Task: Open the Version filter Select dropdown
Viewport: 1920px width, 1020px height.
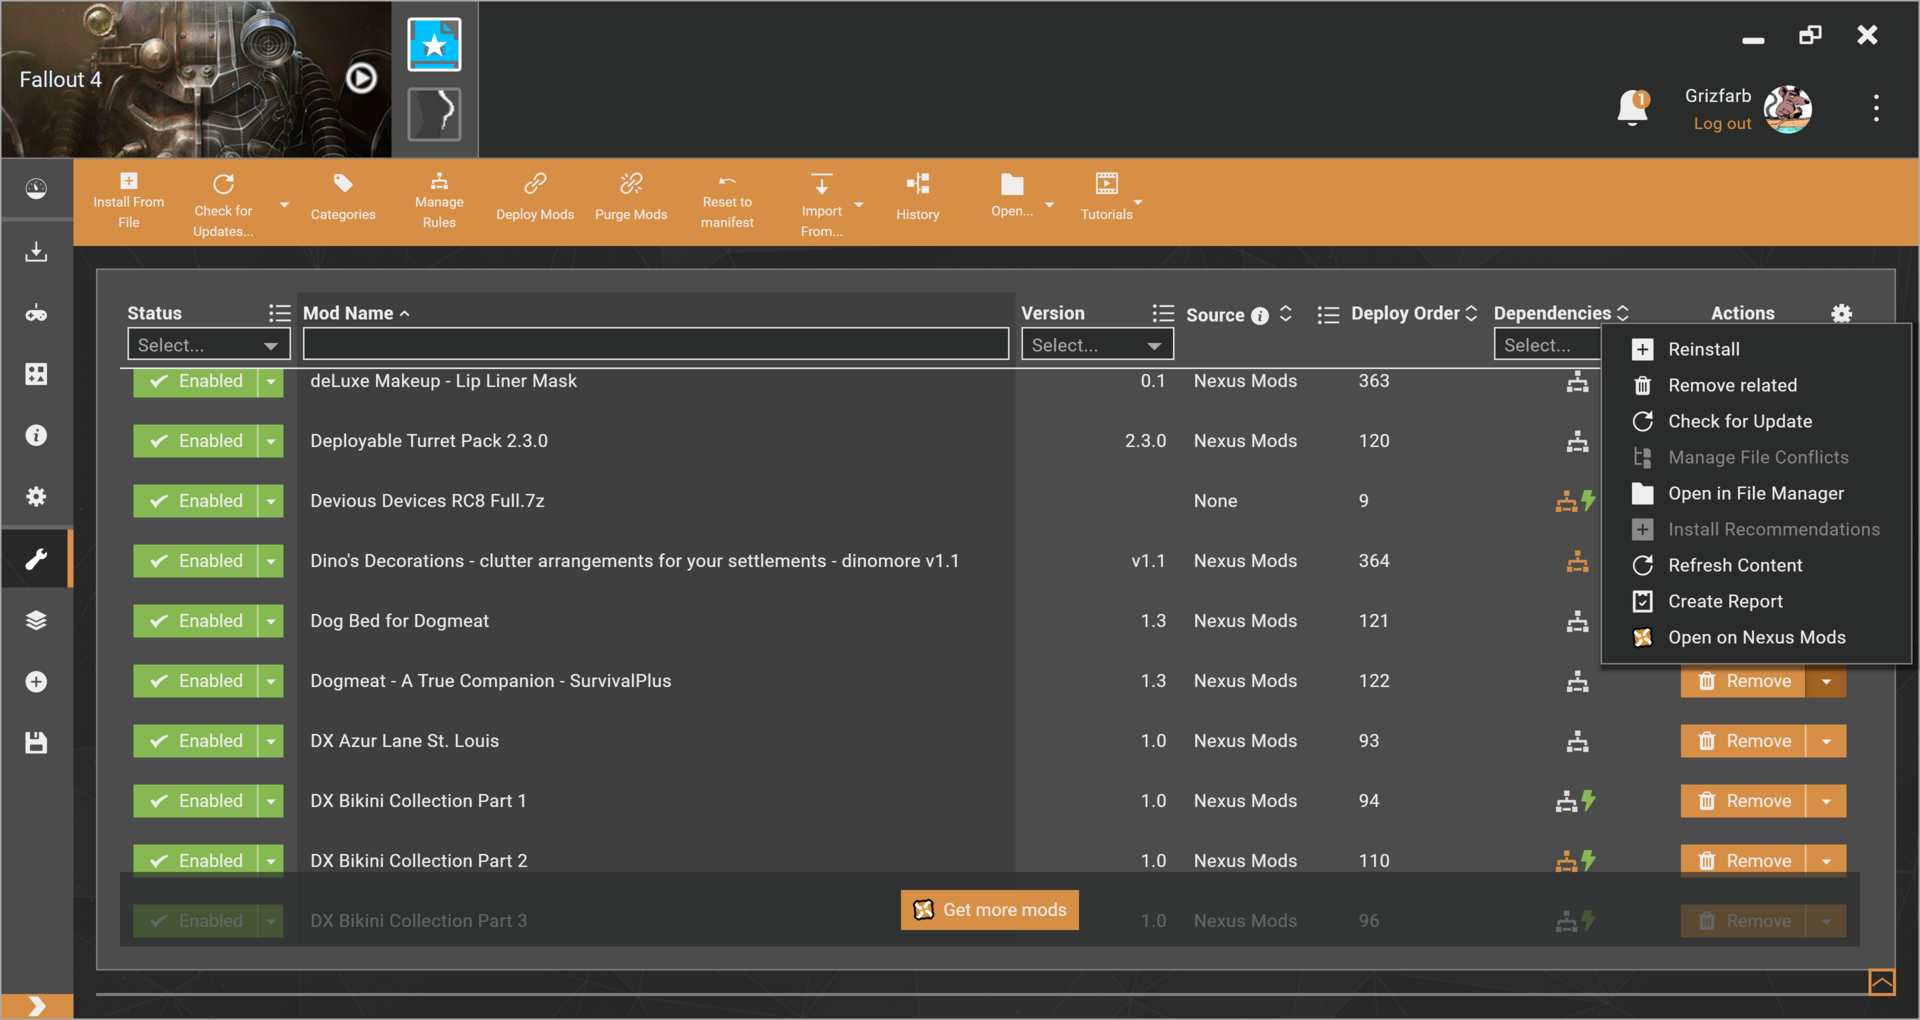Action: (x=1097, y=344)
